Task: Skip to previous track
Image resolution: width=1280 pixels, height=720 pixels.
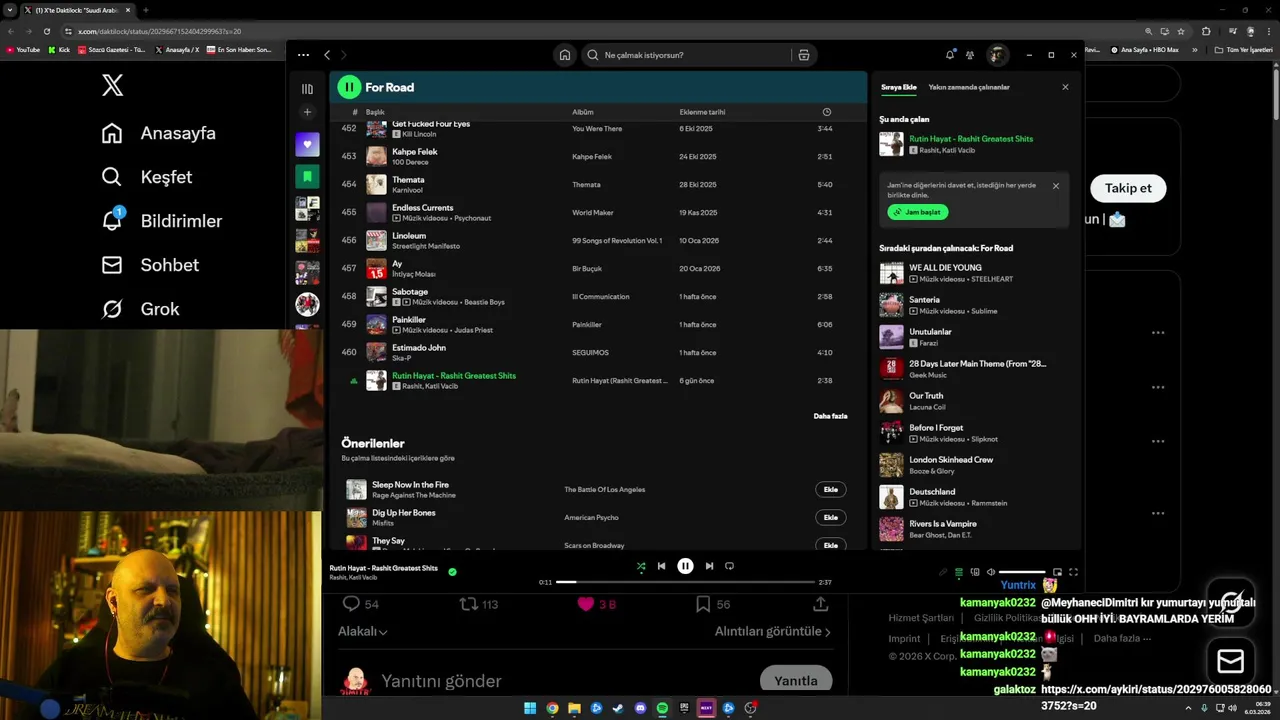Action: coord(661,566)
